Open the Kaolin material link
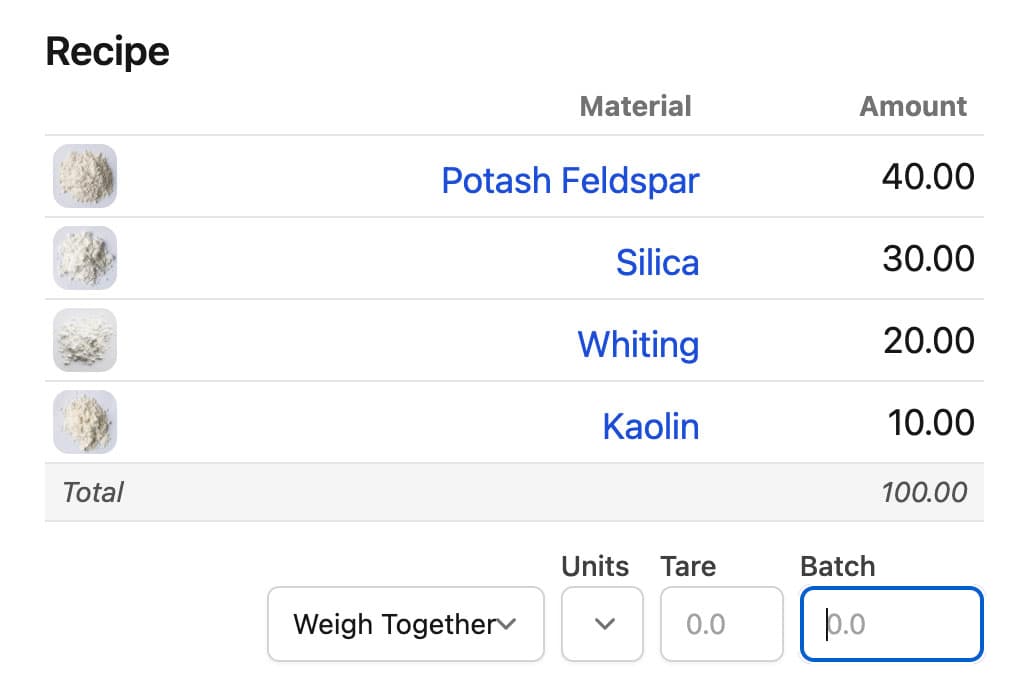This screenshot has height=689, width=1027. click(x=650, y=427)
